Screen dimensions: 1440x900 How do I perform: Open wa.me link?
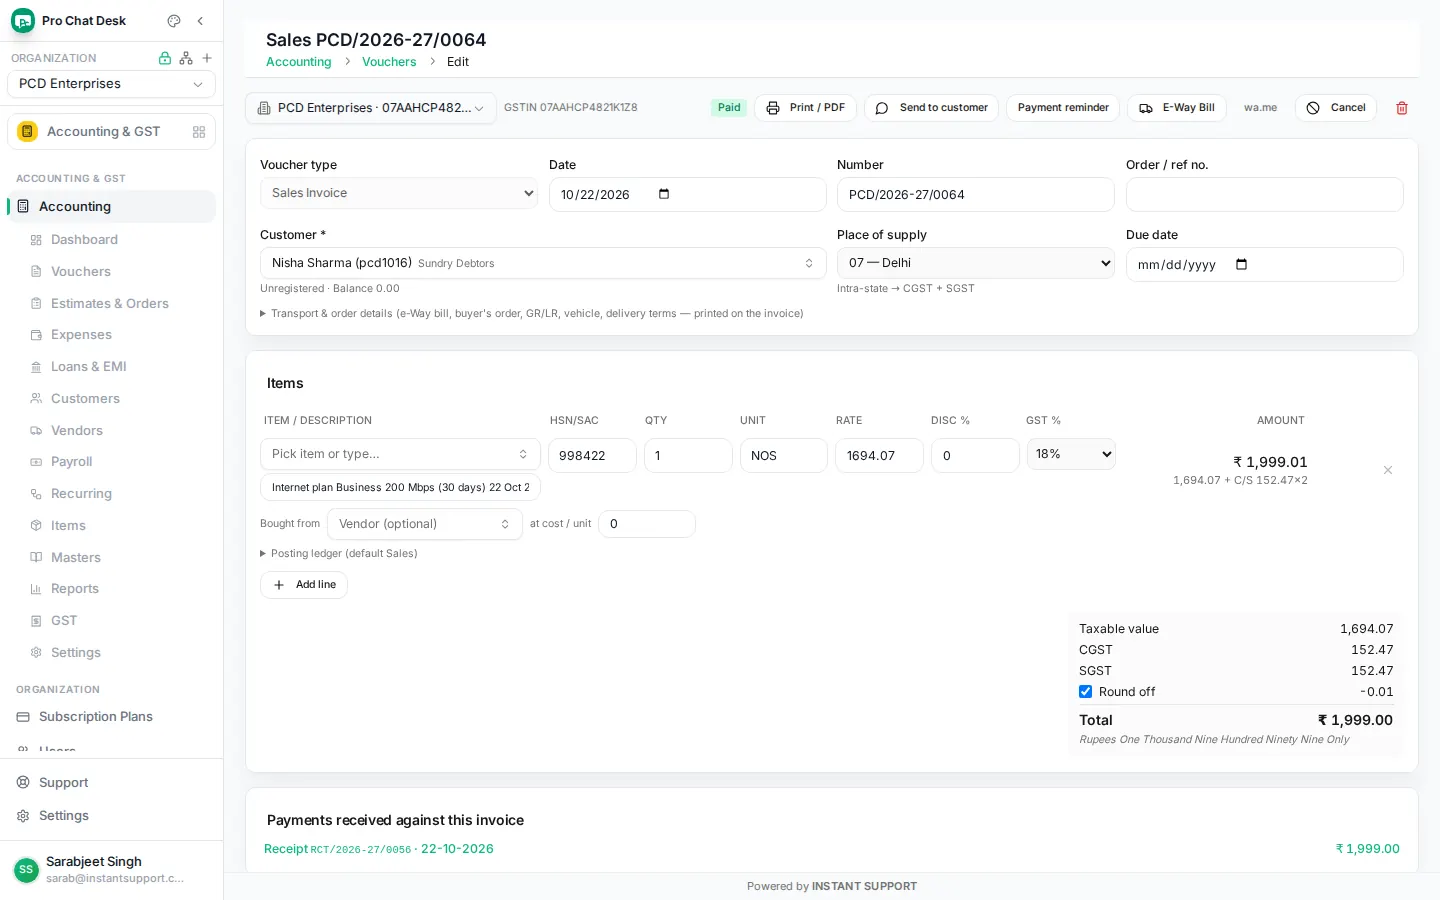click(x=1260, y=108)
